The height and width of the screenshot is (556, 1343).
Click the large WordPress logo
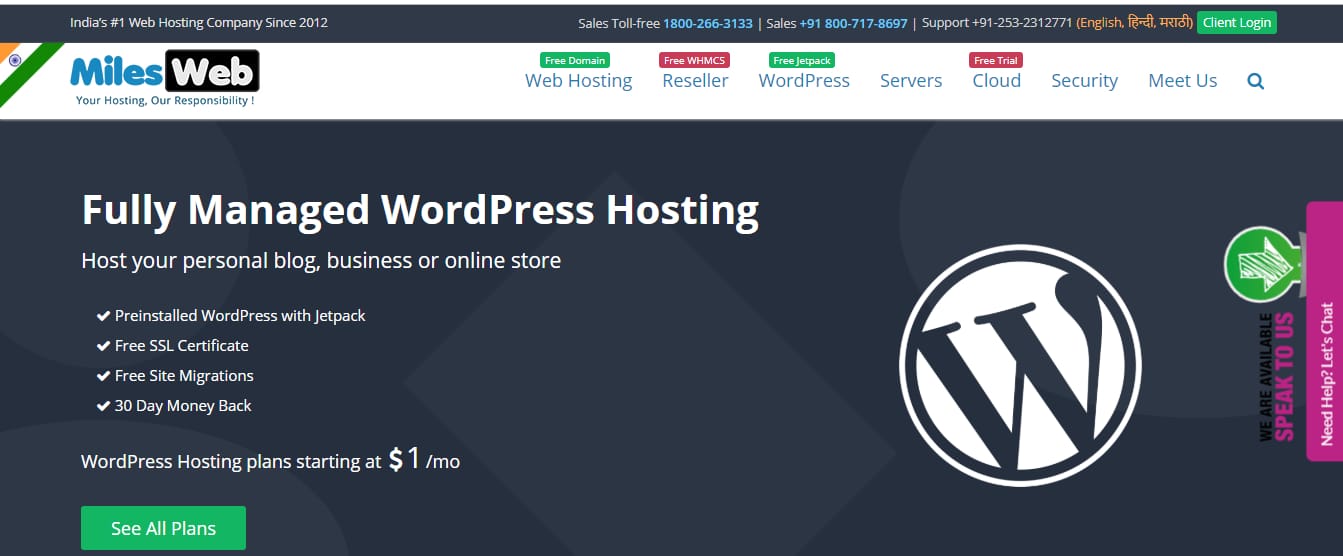point(1020,365)
